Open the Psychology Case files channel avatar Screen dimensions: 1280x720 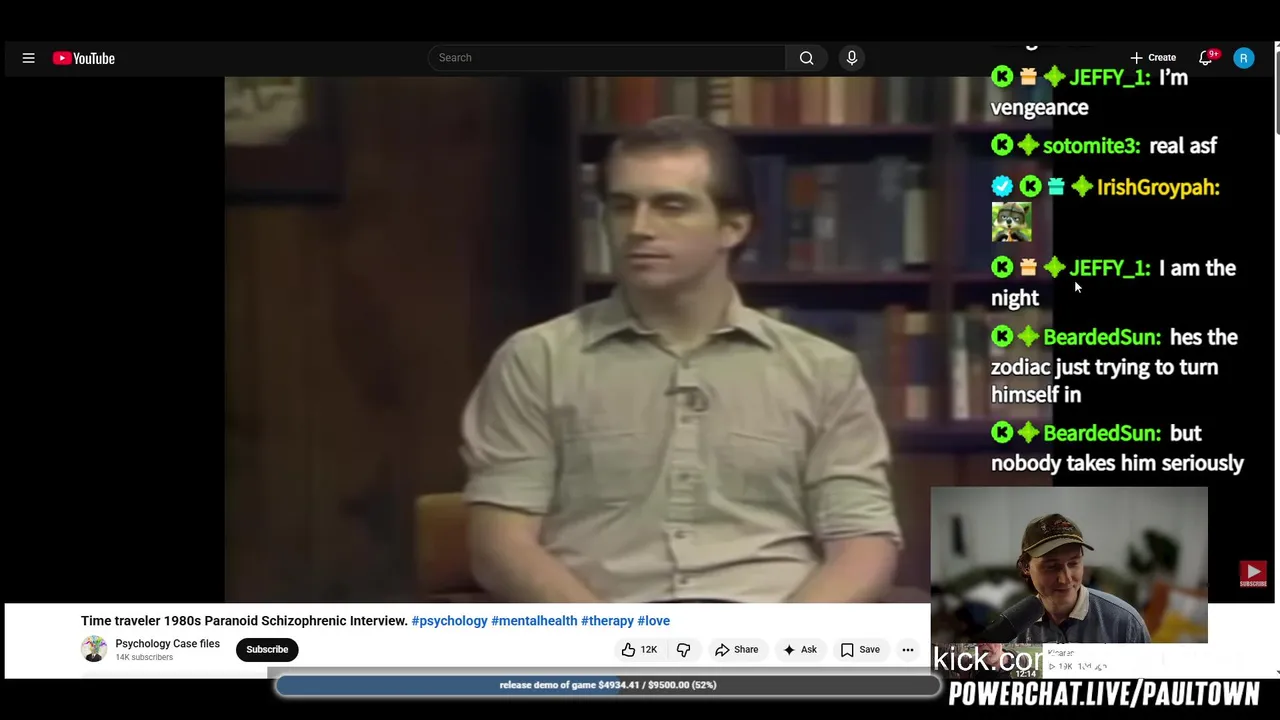(94, 649)
